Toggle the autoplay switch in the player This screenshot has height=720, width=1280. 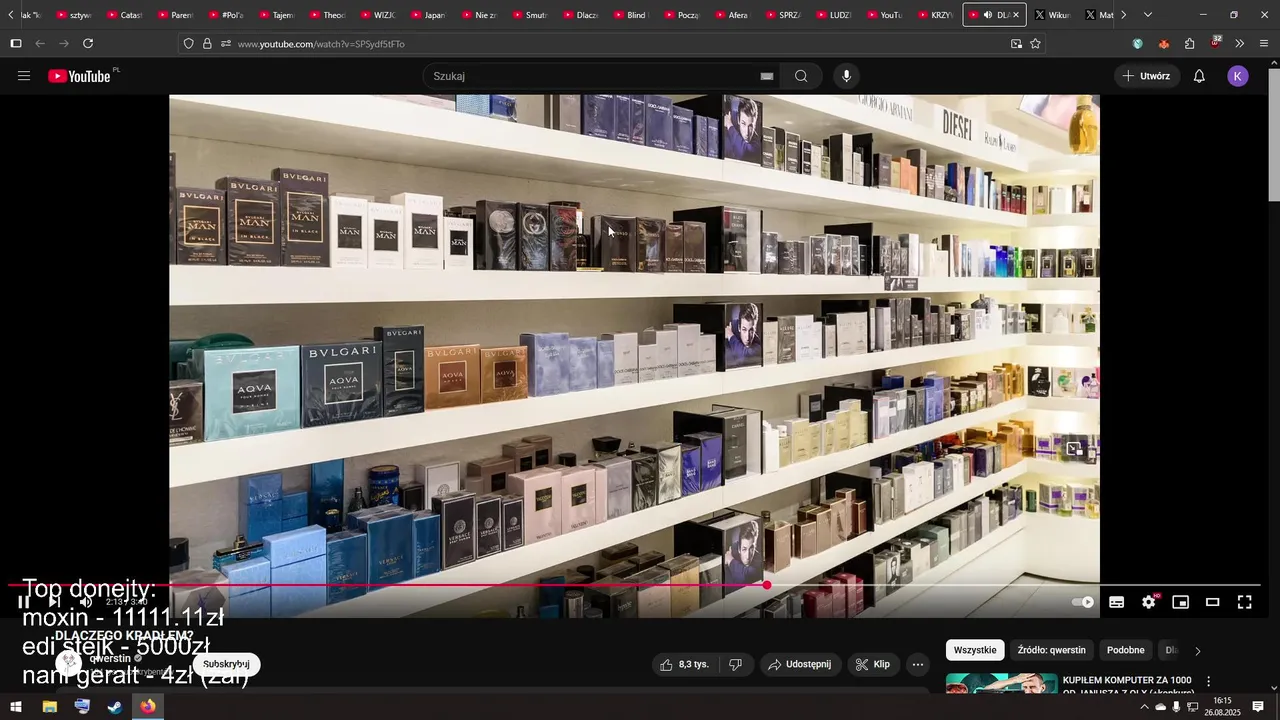pyautogui.click(x=1083, y=602)
